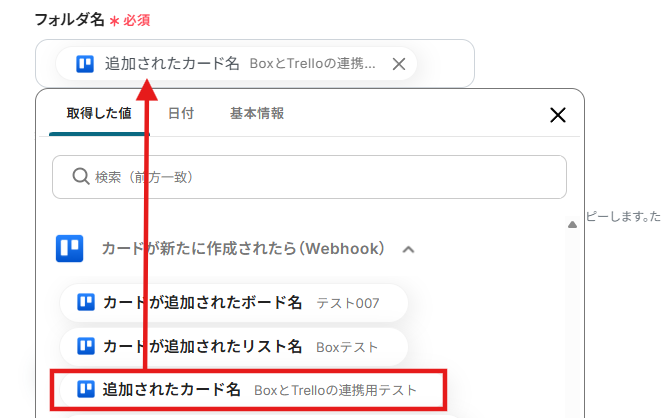Remove the 追加されたカード名 chip from folder name field
The image size is (663, 418).
[x=399, y=64]
